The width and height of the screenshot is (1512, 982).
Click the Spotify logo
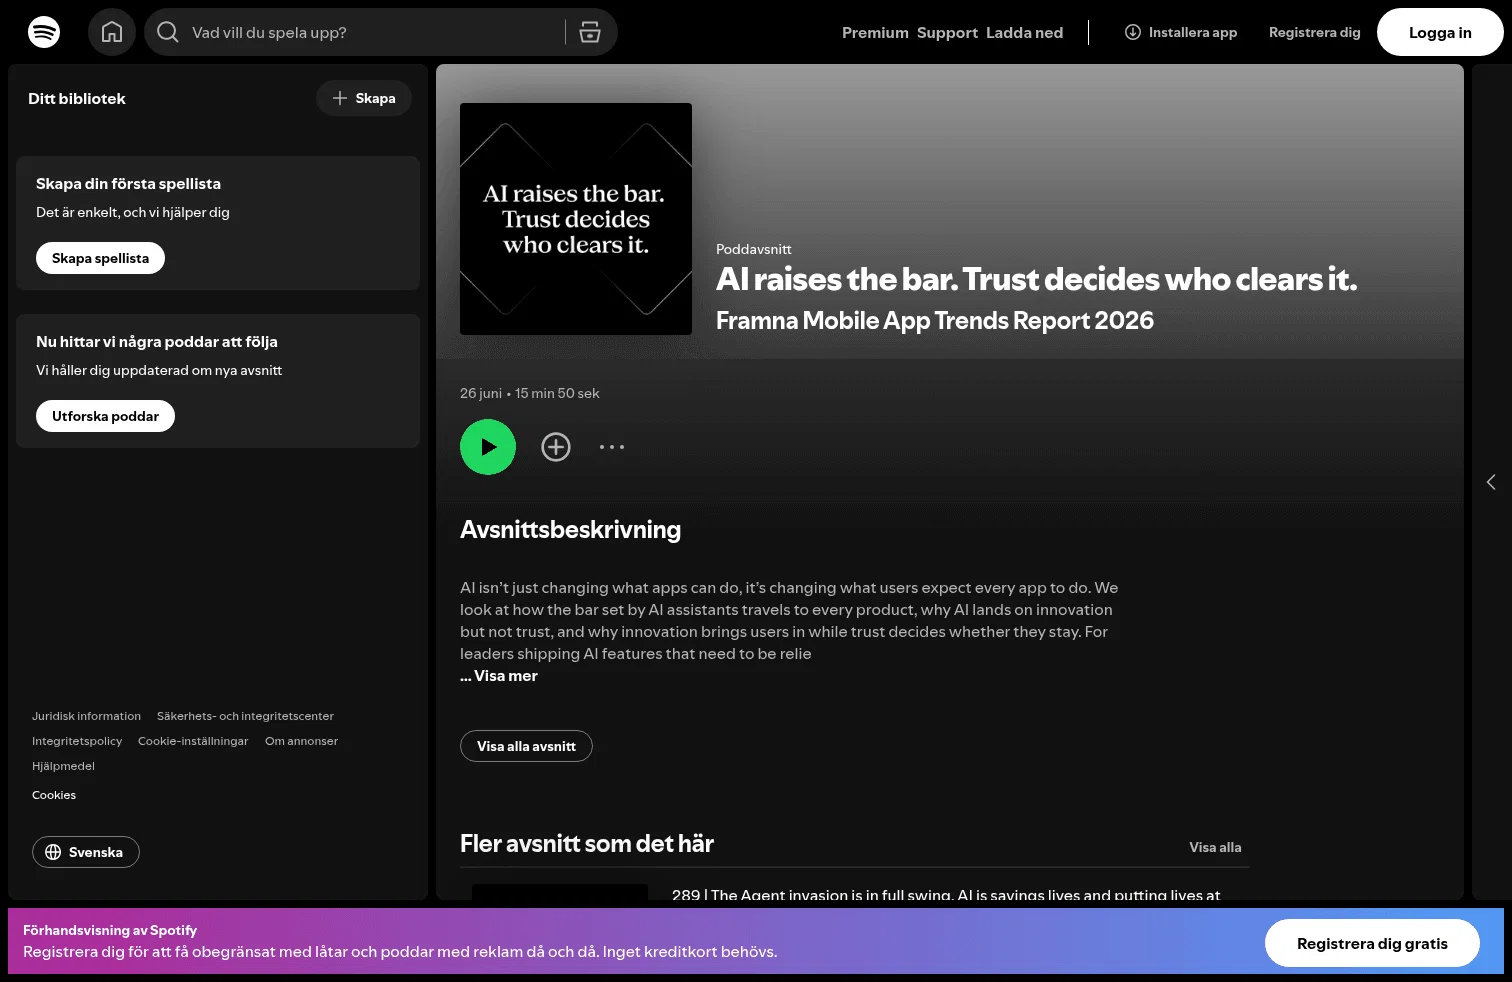tap(44, 32)
